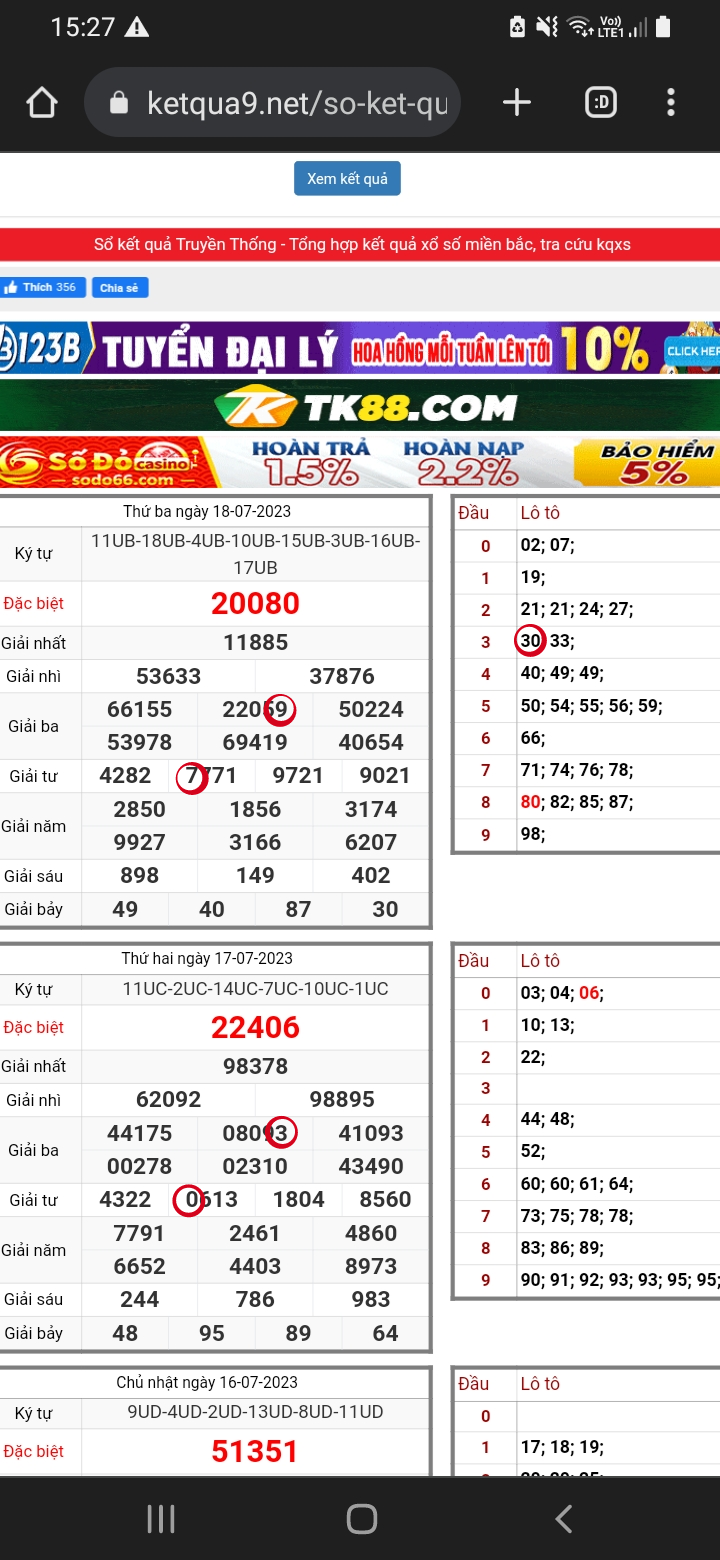The image size is (720, 1560).
Task: Click Lô tô row 03; 04; 06;
Action: pyautogui.click(x=562, y=993)
